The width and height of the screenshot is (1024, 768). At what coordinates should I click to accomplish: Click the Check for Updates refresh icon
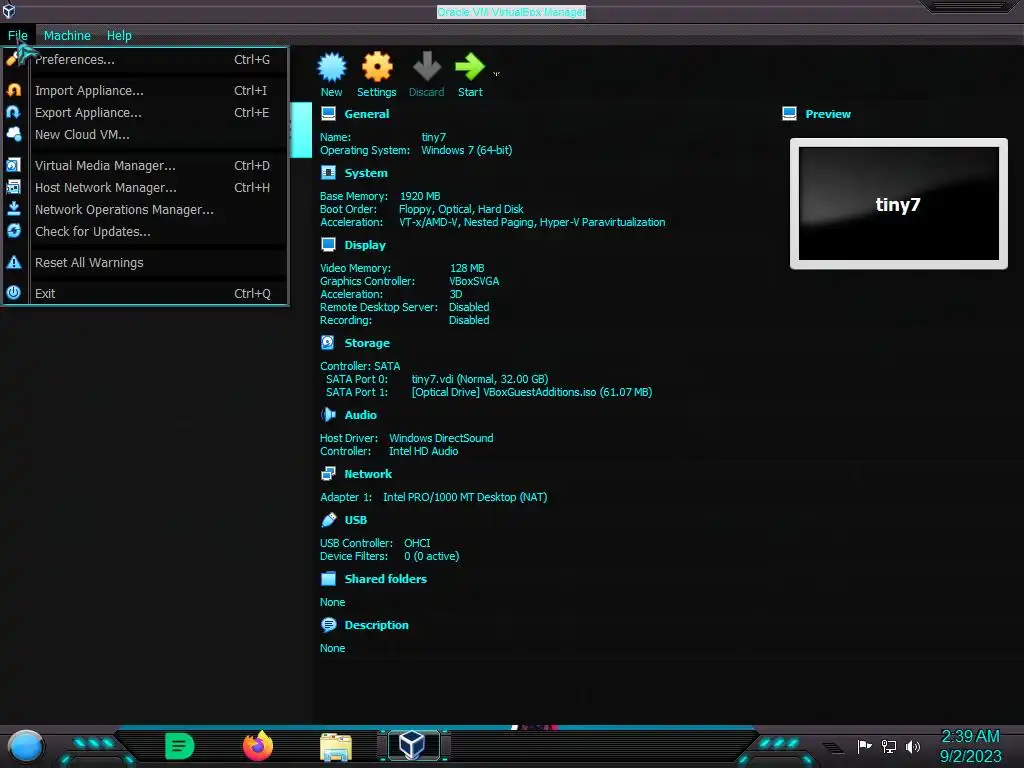[14, 231]
